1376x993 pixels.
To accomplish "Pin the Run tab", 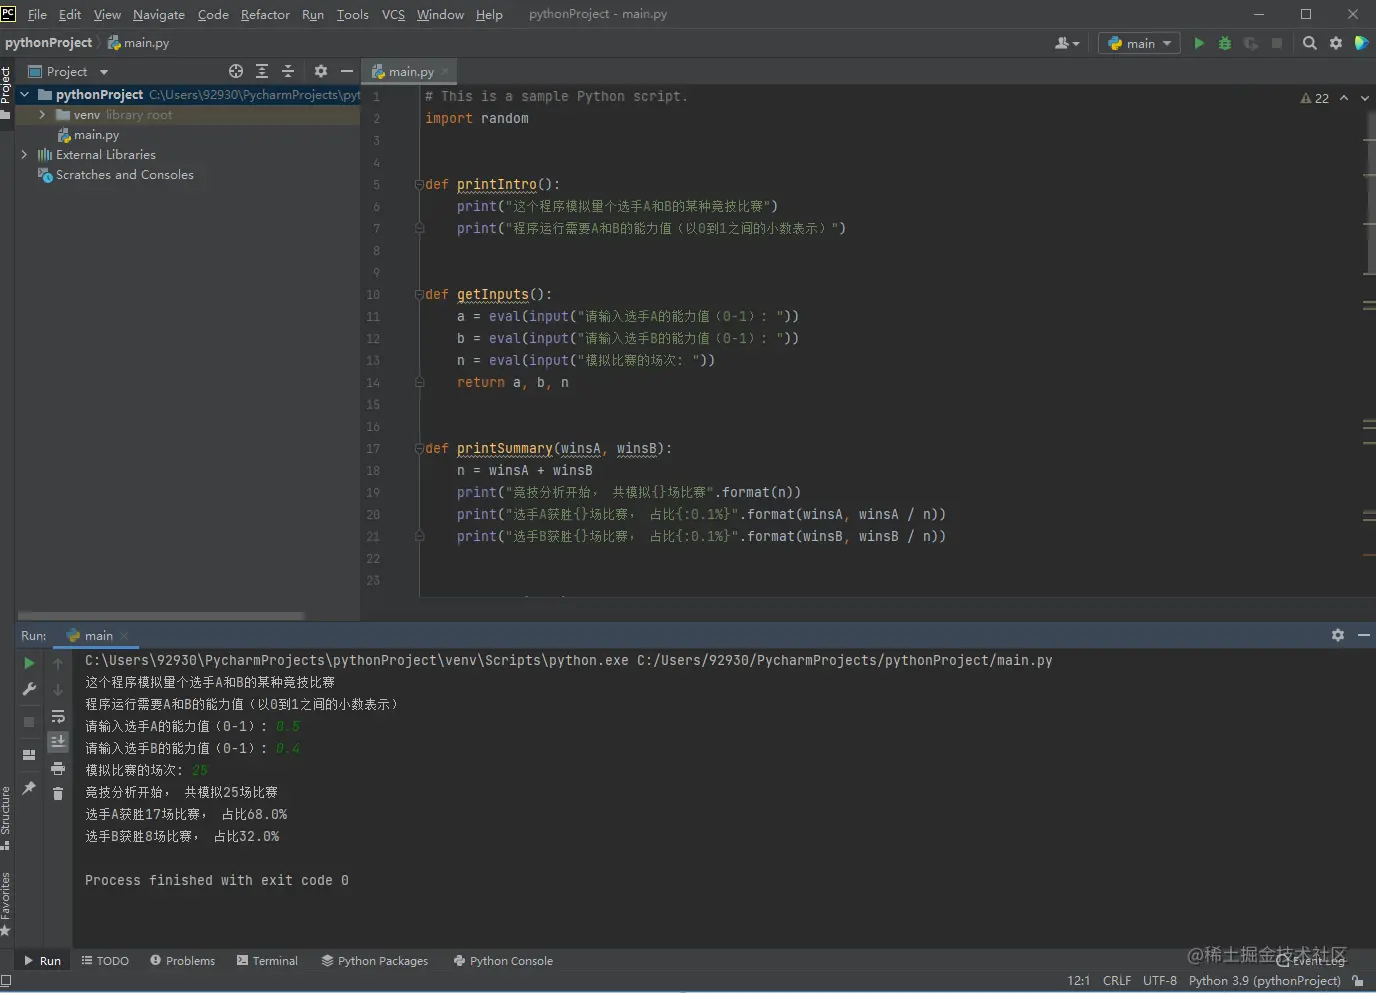I will coord(29,788).
